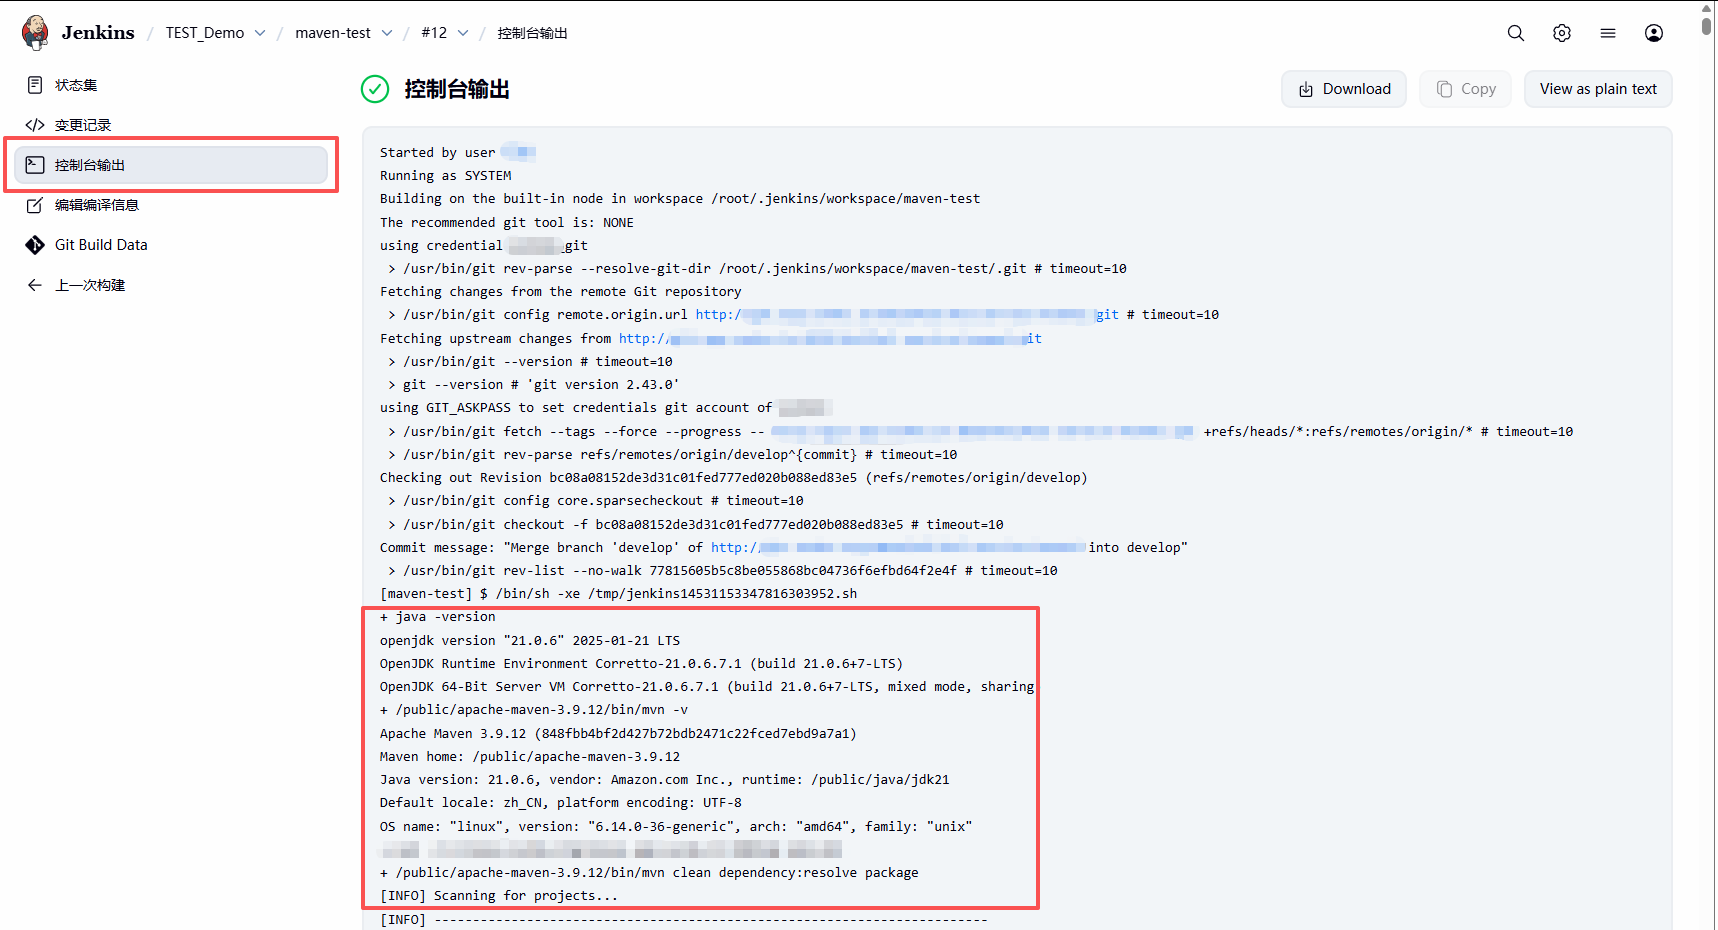Expand the TEST_Demo breadcrumb dropdown
The height and width of the screenshot is (930, 1718).
260,33
